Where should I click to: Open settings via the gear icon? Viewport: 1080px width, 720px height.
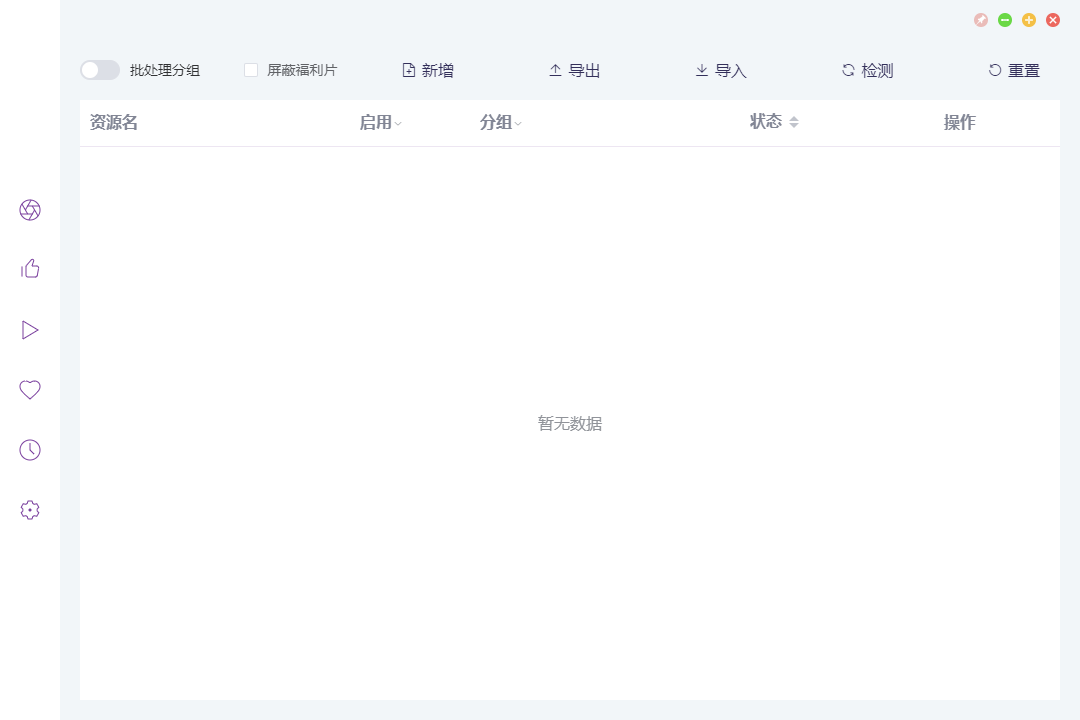(x=30, y=510)
